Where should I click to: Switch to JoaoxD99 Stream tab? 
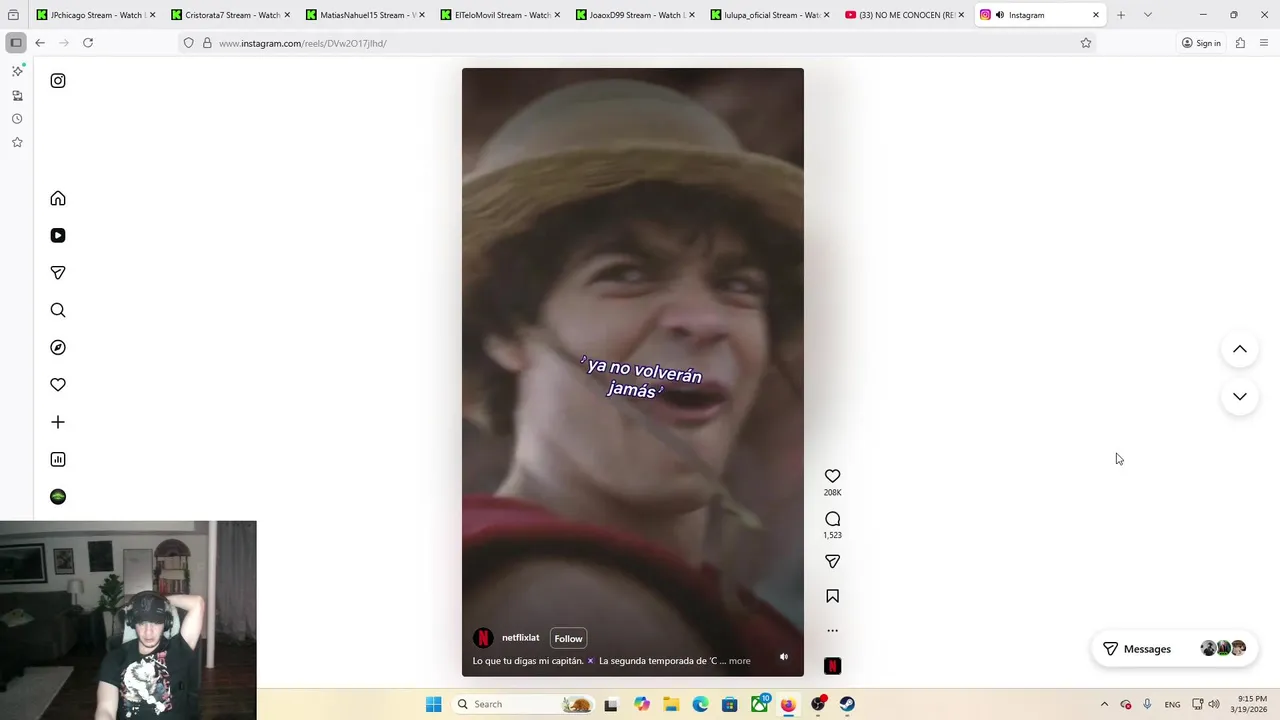(635, 15)
